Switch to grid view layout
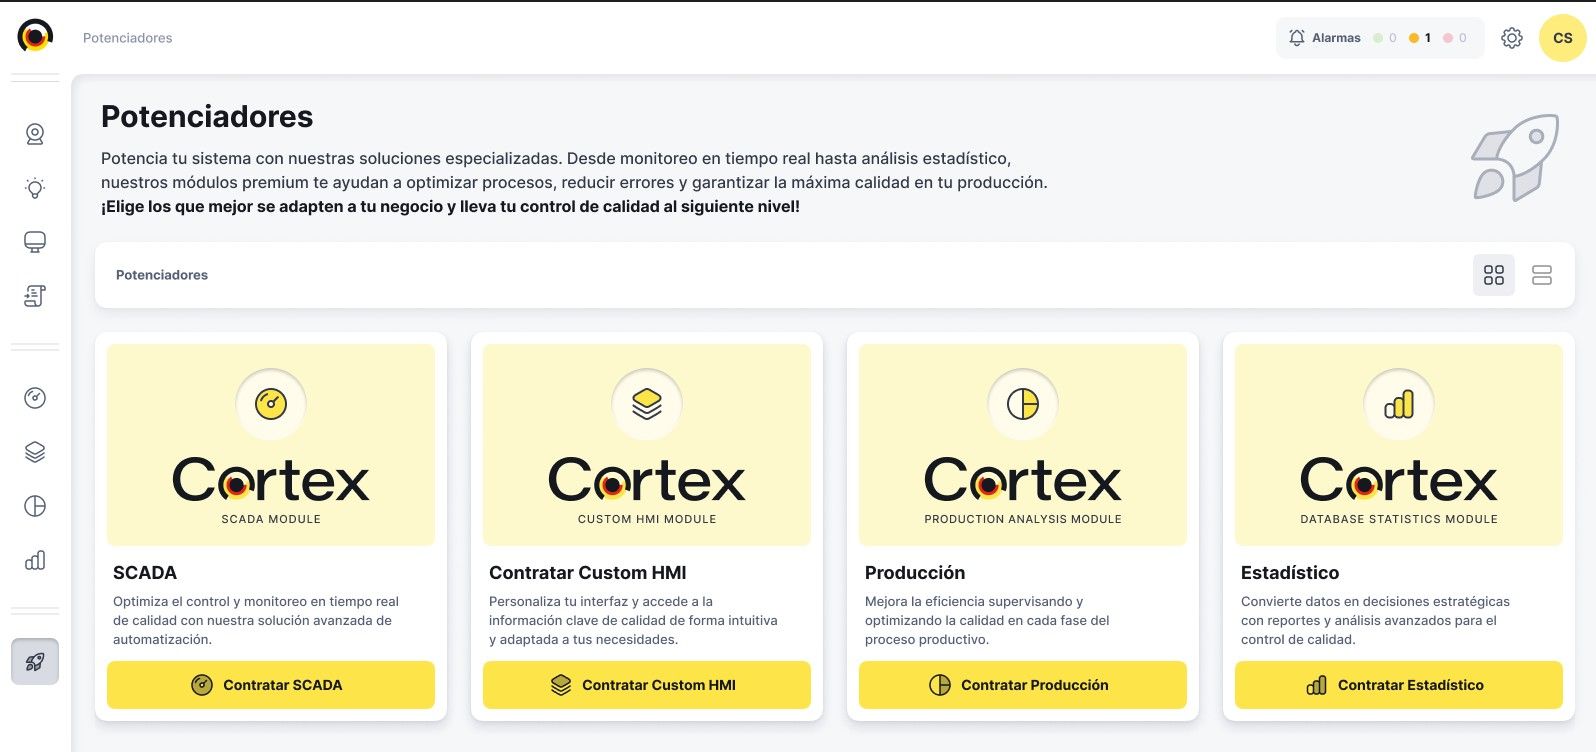The height and width of the screenshot is (752, 1596). (1493, 275)
